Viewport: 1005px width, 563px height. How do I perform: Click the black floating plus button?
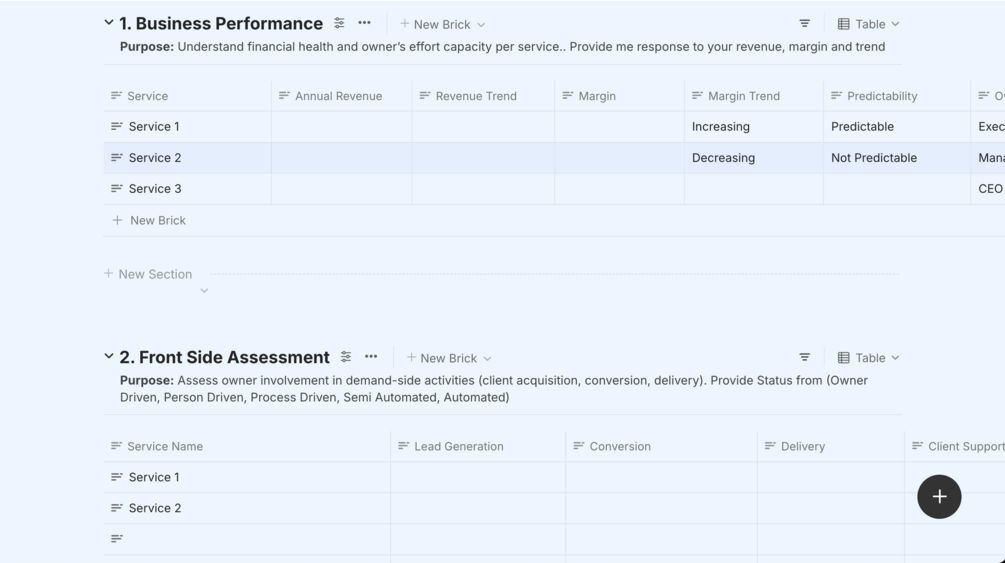pyautogui.click(x=939, y=497)
